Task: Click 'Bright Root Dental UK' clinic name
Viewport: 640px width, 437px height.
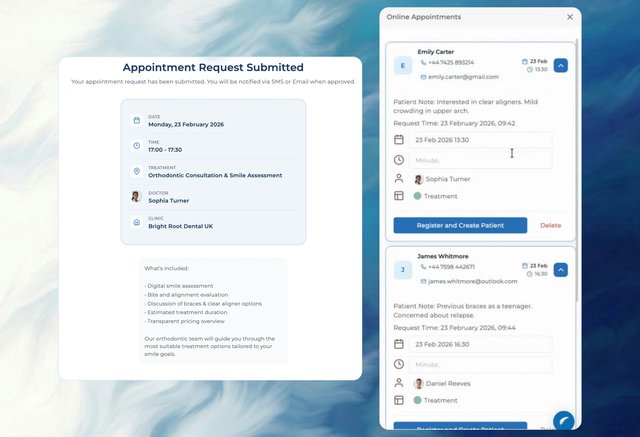Action: (180, 226)
